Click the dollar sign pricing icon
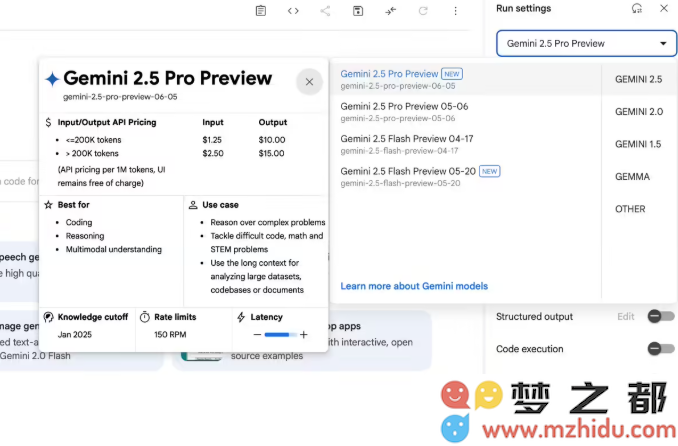The image size is (678, 446). click(x=48, y=122)
